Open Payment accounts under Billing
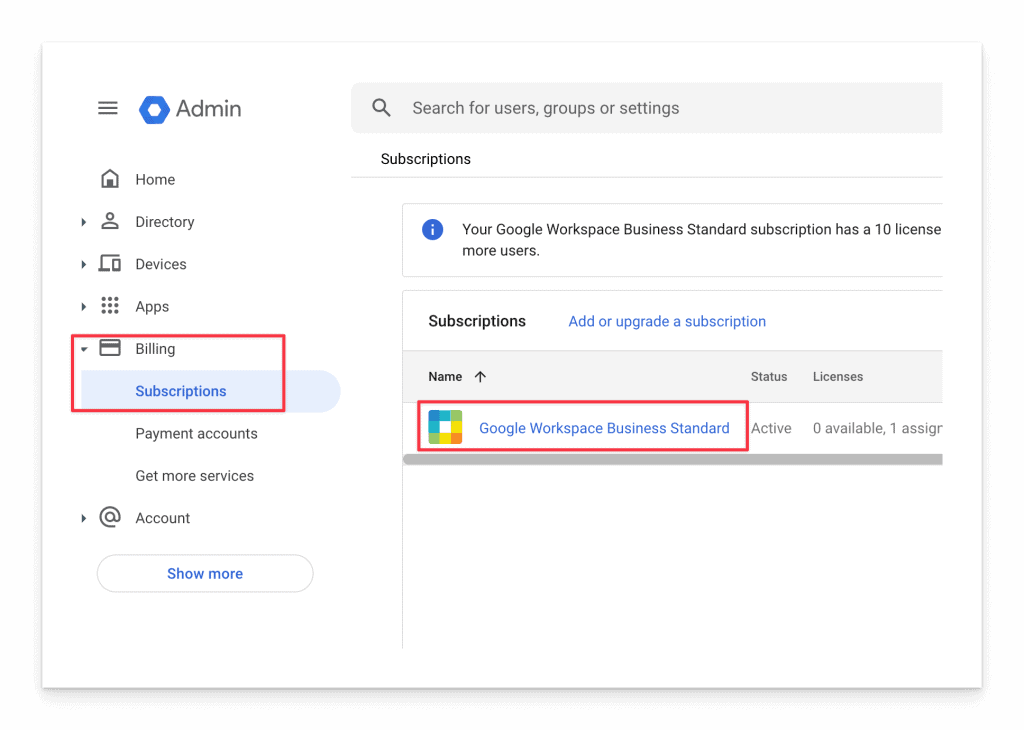This screenshot has width=1024, height=730. (196, 434)
